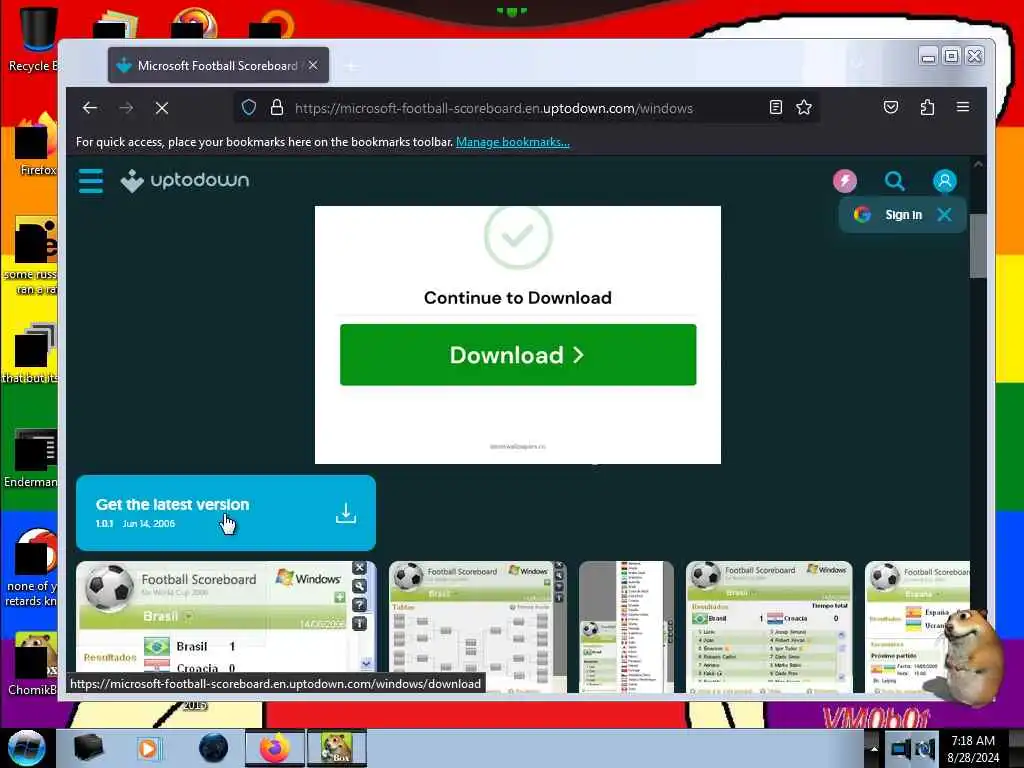Dismiss the Google Sign in prompt
The image size is (1024, 768).
[944, 215]
